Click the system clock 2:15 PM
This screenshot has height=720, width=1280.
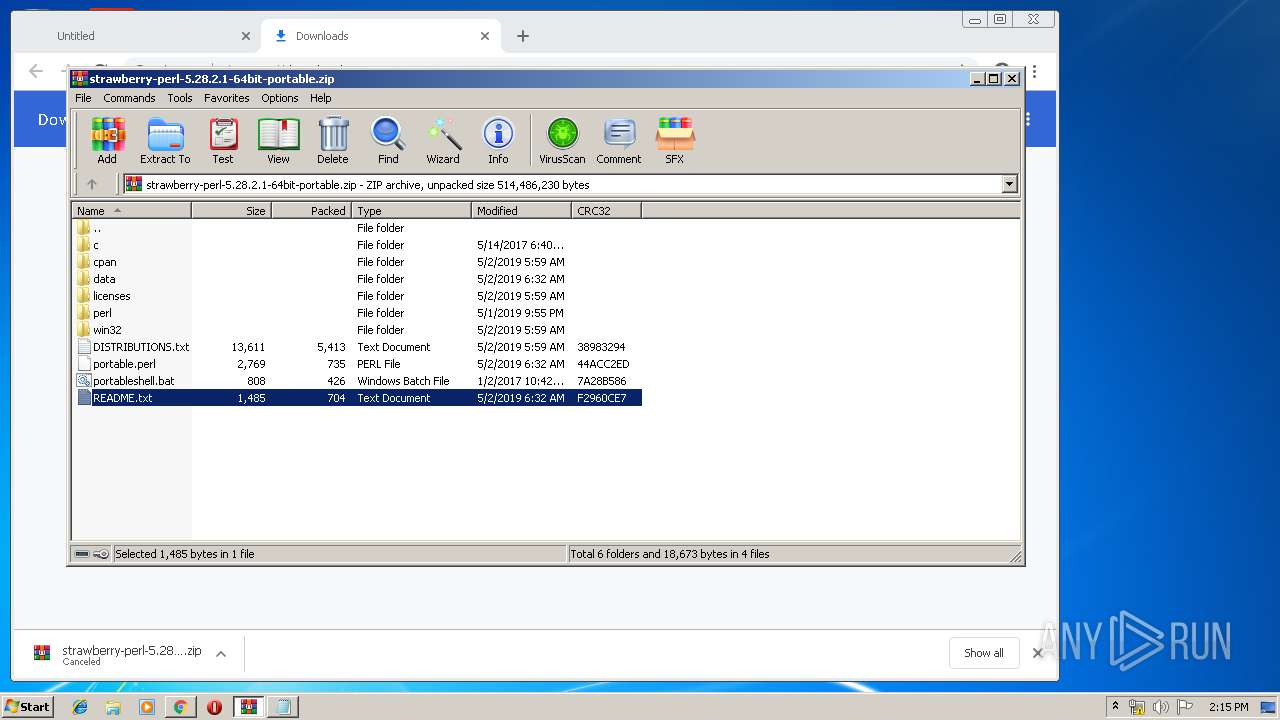[x=1228, y=707]
